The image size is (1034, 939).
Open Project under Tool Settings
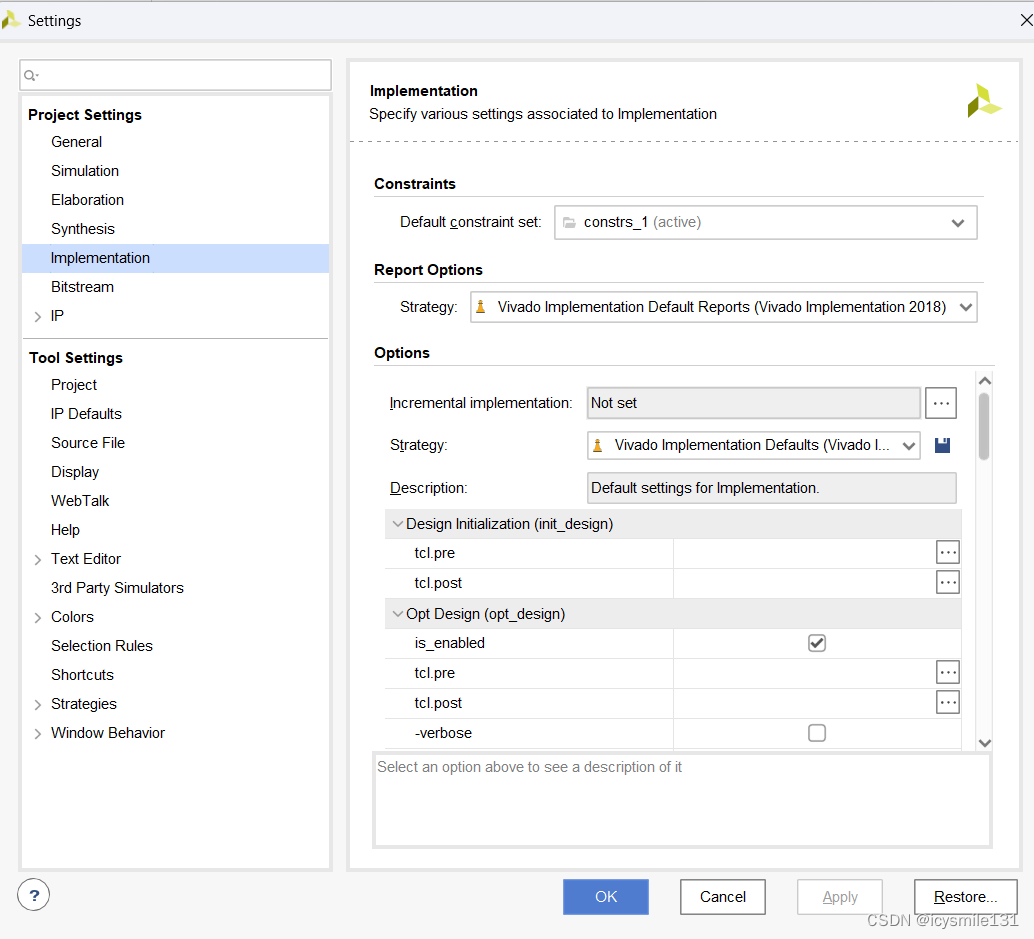pyautogui.click(x=74, y=384)
